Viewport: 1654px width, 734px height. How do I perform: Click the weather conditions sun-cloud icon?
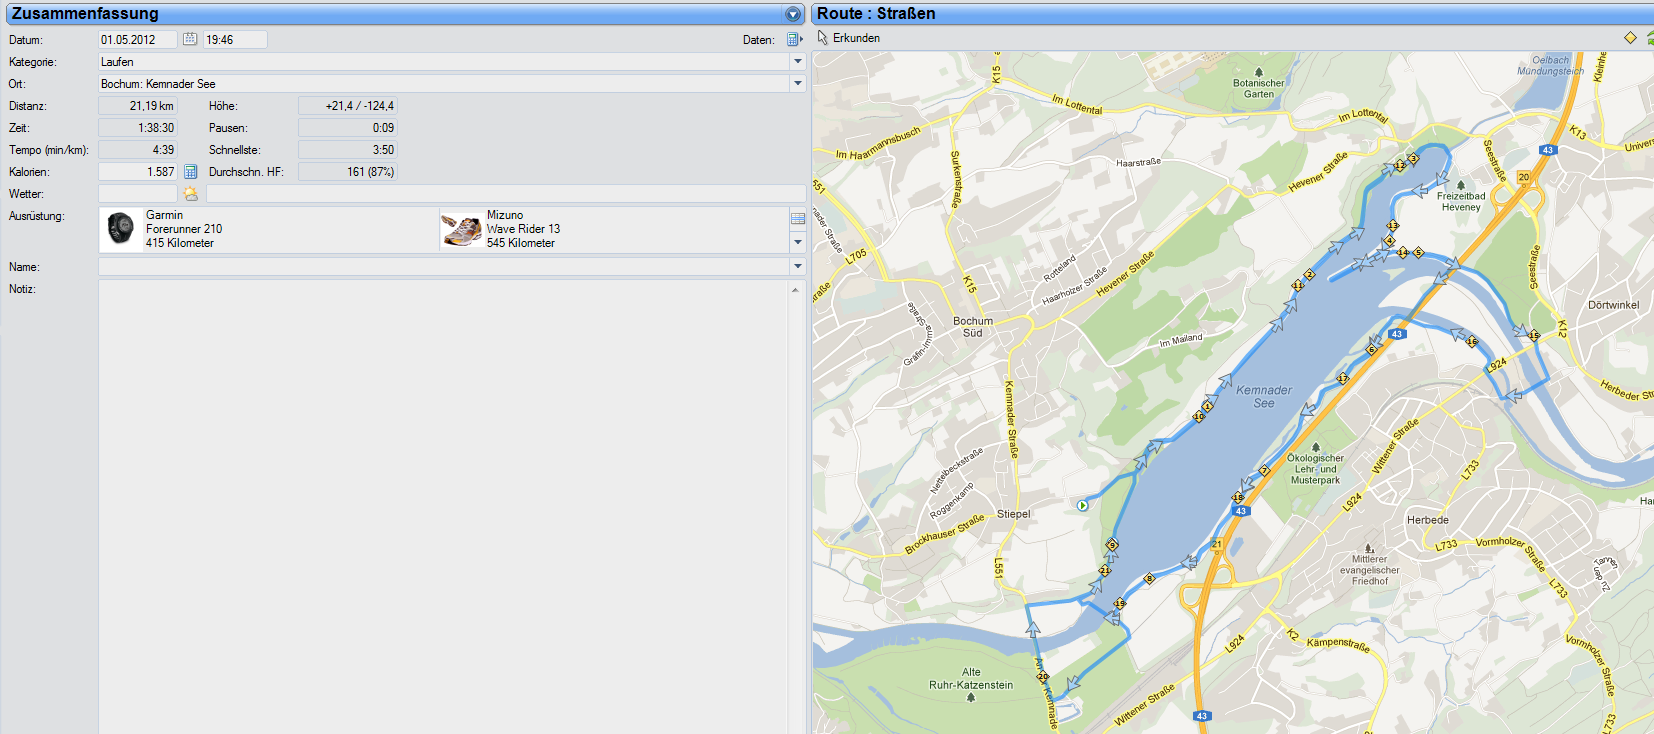pyautogui.click(x=191, y=194)
